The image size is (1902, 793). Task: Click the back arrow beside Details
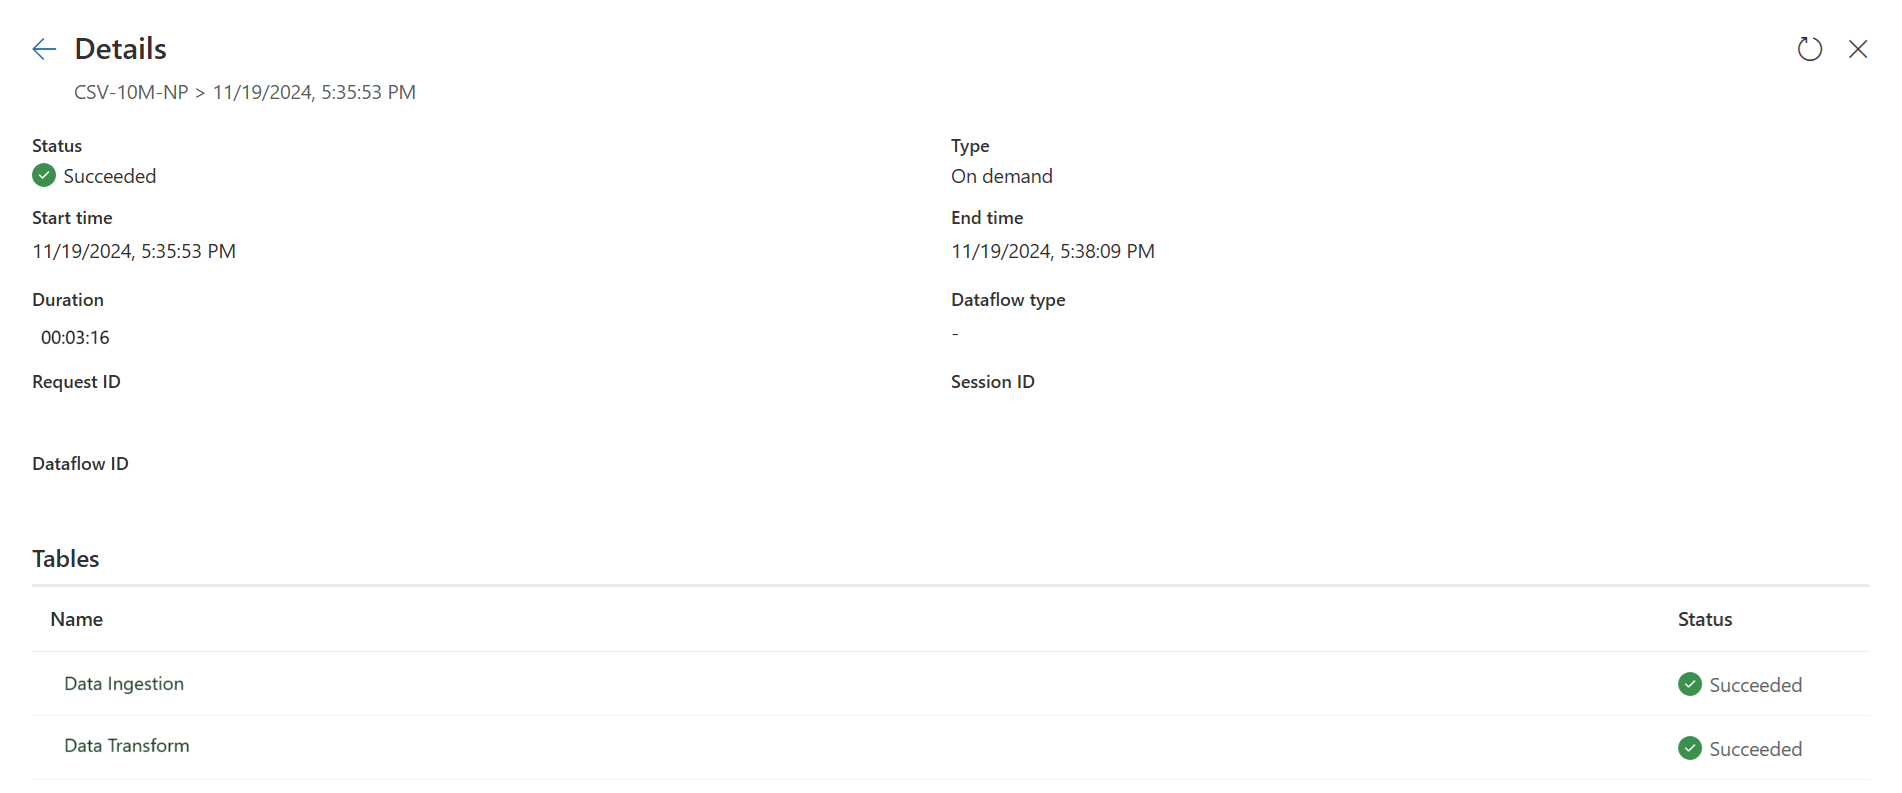(44, 49)
